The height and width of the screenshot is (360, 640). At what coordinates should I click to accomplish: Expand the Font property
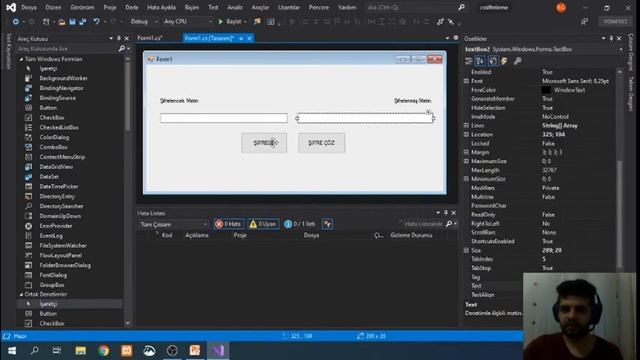click(467, 81)
